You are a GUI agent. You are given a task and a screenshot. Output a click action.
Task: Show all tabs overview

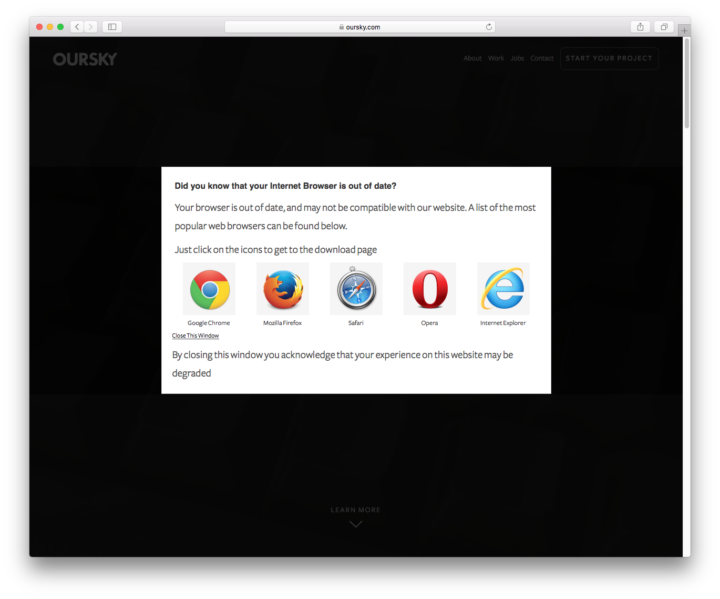click(664, 27)
